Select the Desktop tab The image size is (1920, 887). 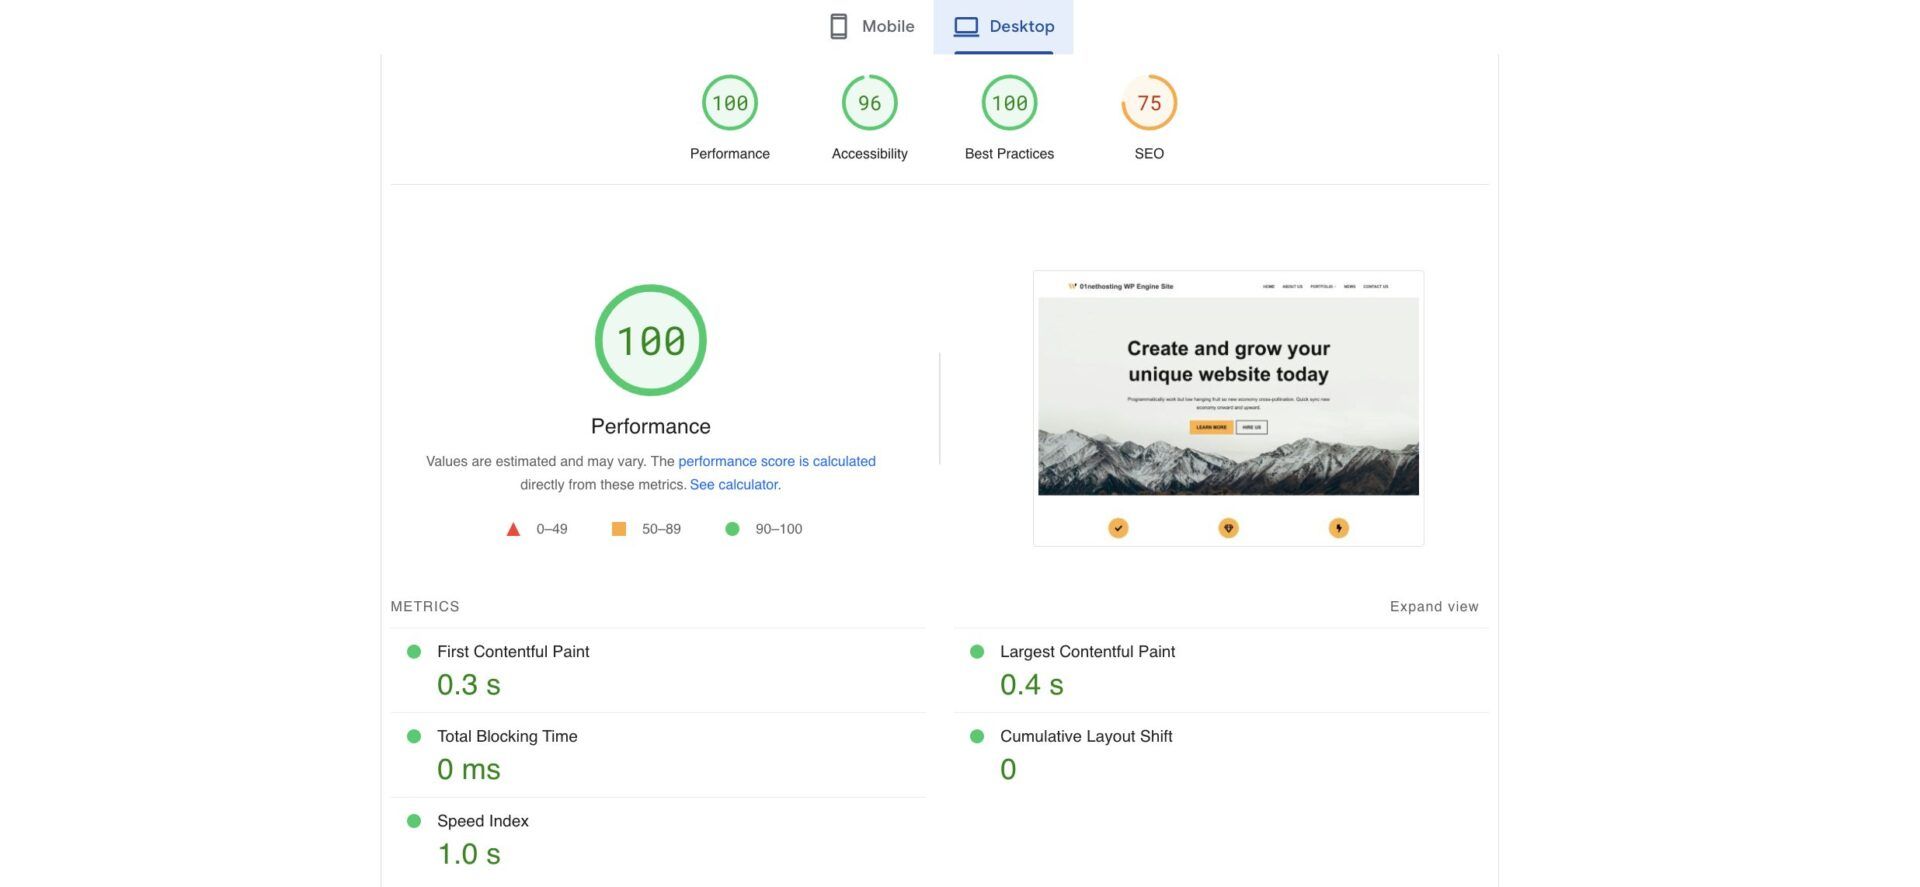tap(1003, 27)
